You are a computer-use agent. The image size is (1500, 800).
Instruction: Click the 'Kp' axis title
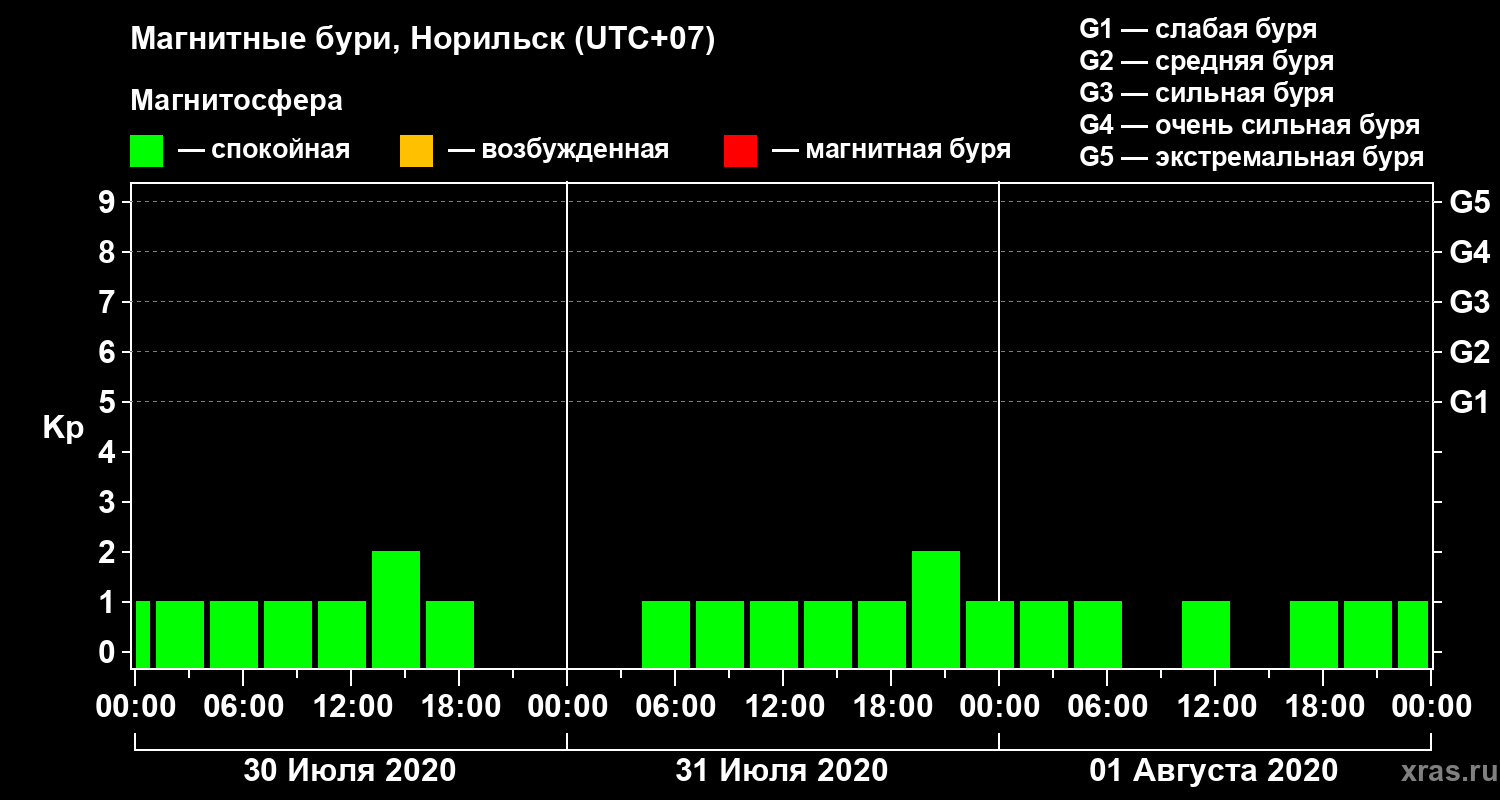[62, 427]
